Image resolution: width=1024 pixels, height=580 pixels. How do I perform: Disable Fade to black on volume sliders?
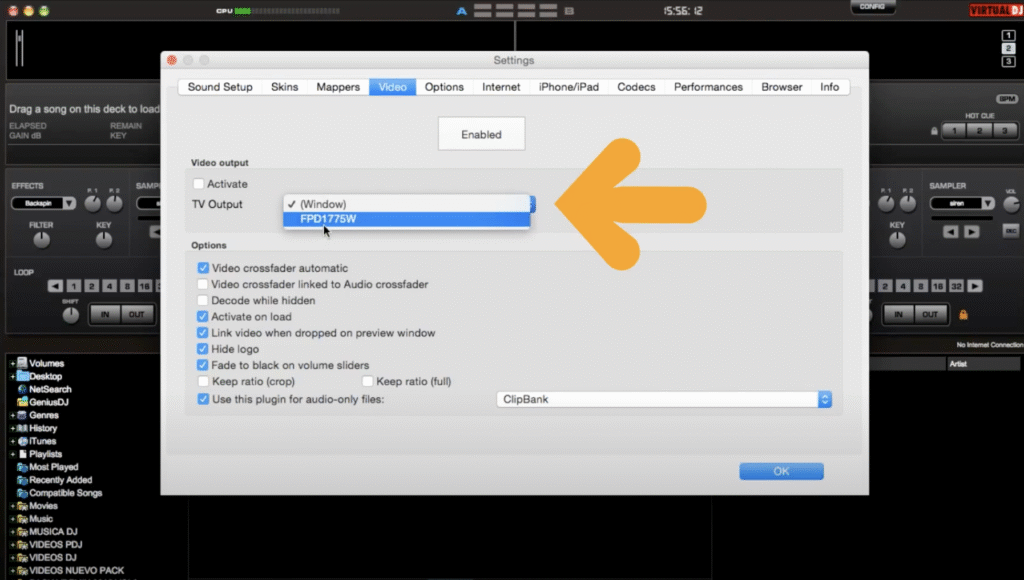pyautogui.click(x=203, y=365)
